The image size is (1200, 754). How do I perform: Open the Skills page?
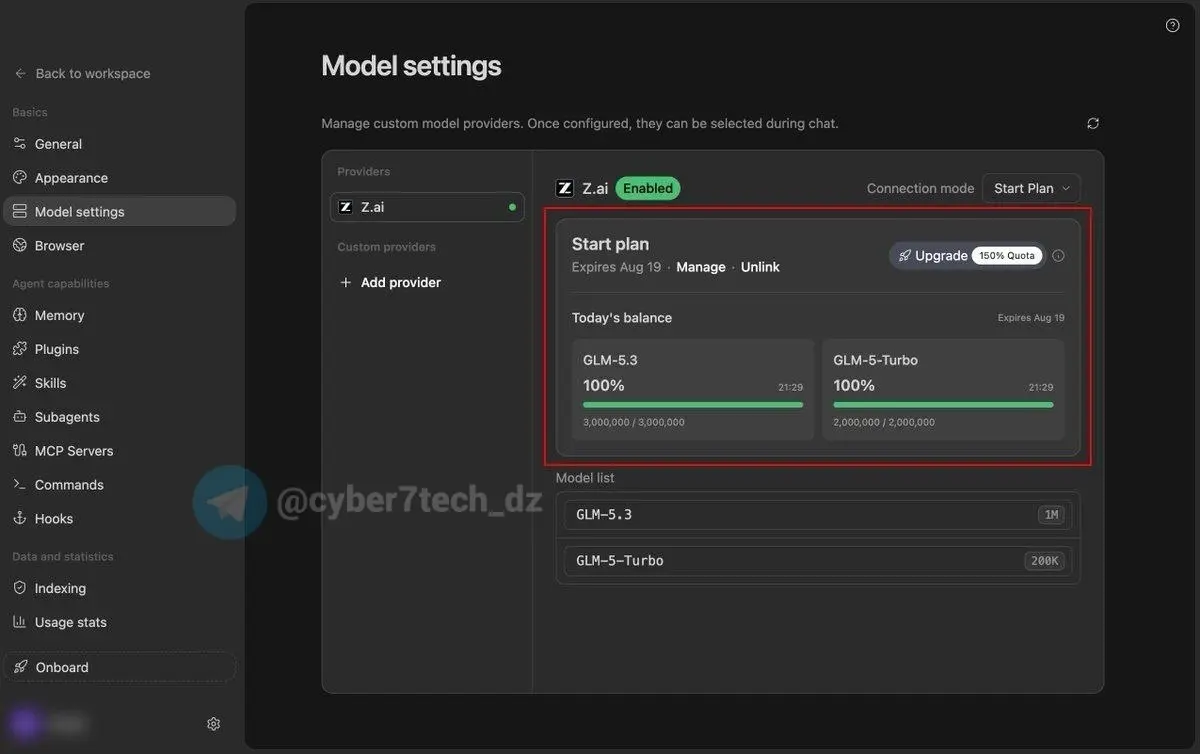[120, 383]
